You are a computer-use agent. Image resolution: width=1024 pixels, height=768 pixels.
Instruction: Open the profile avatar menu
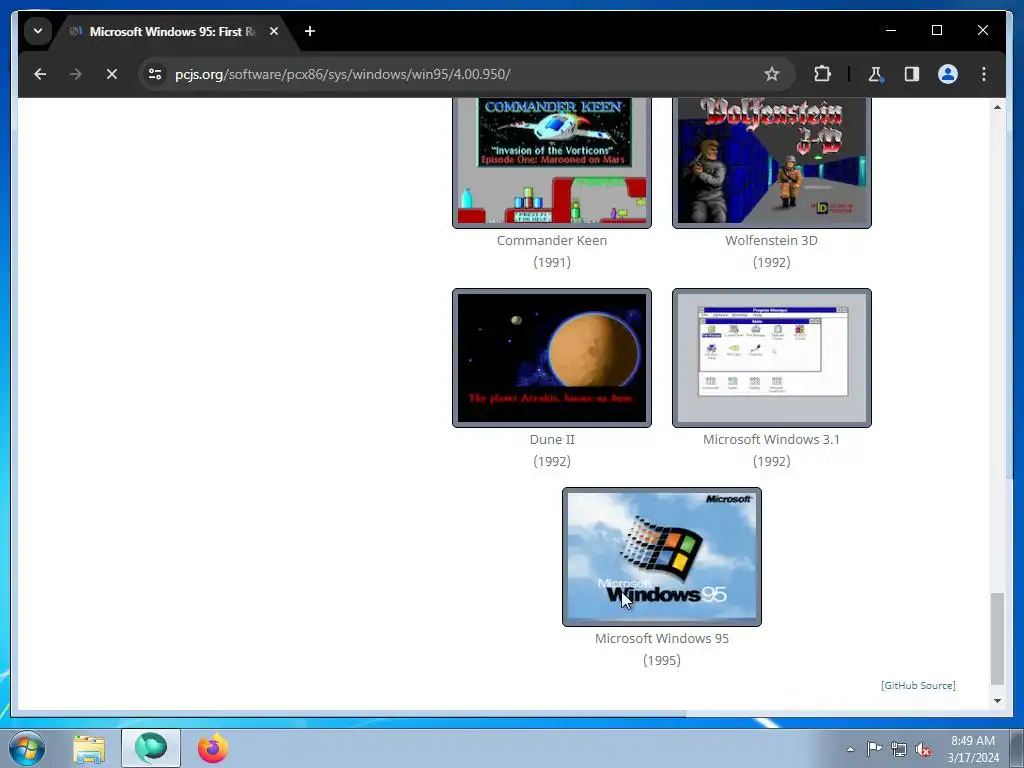coord(948,74)
